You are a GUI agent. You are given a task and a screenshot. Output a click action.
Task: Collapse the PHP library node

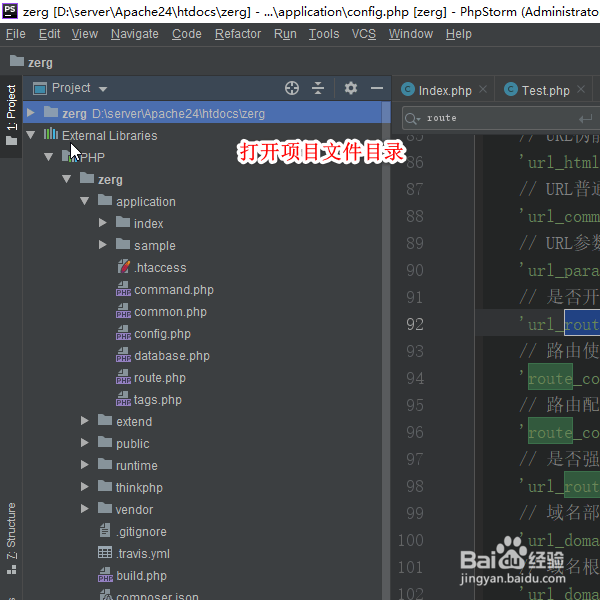point(49,157)
